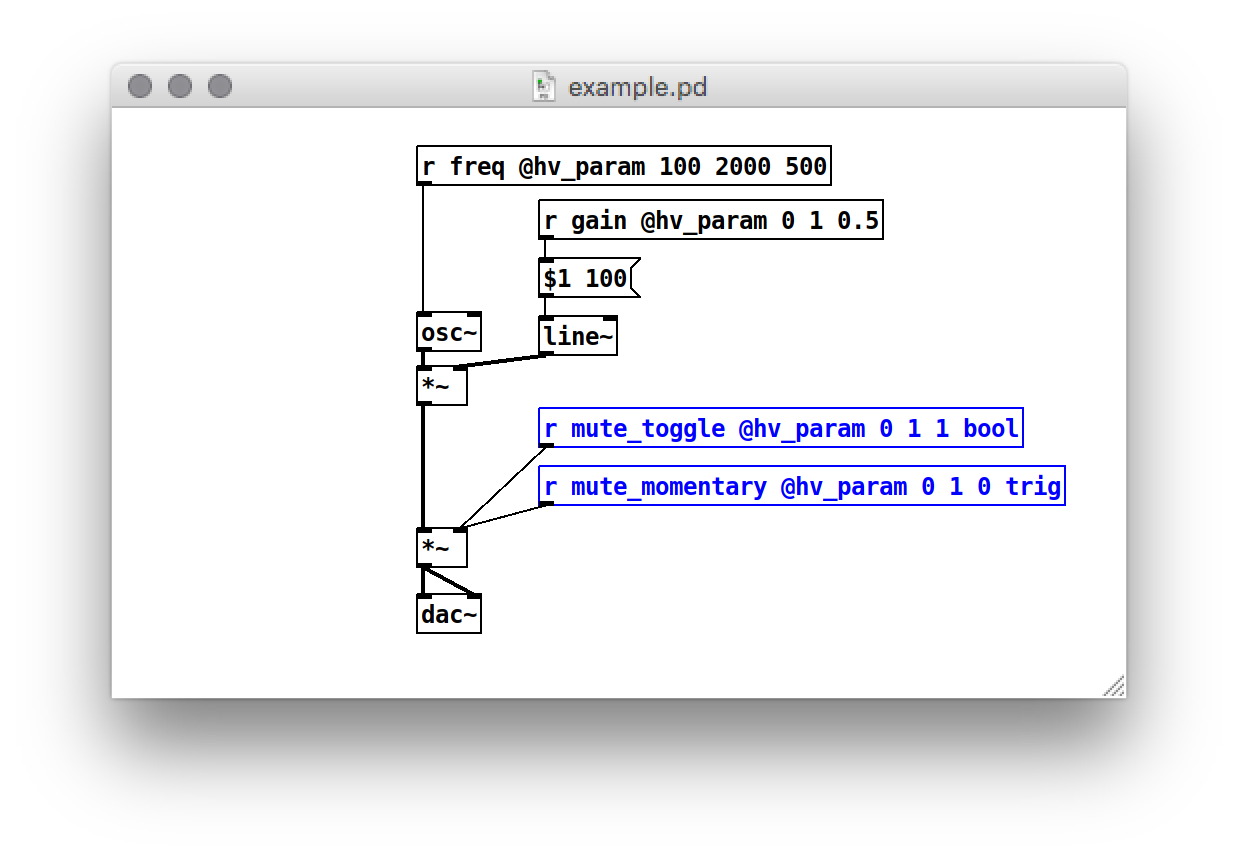Select the blue 'r mute_momentary' trig object
Viewport: 1238px width, 858px height.
click(801, 486)
